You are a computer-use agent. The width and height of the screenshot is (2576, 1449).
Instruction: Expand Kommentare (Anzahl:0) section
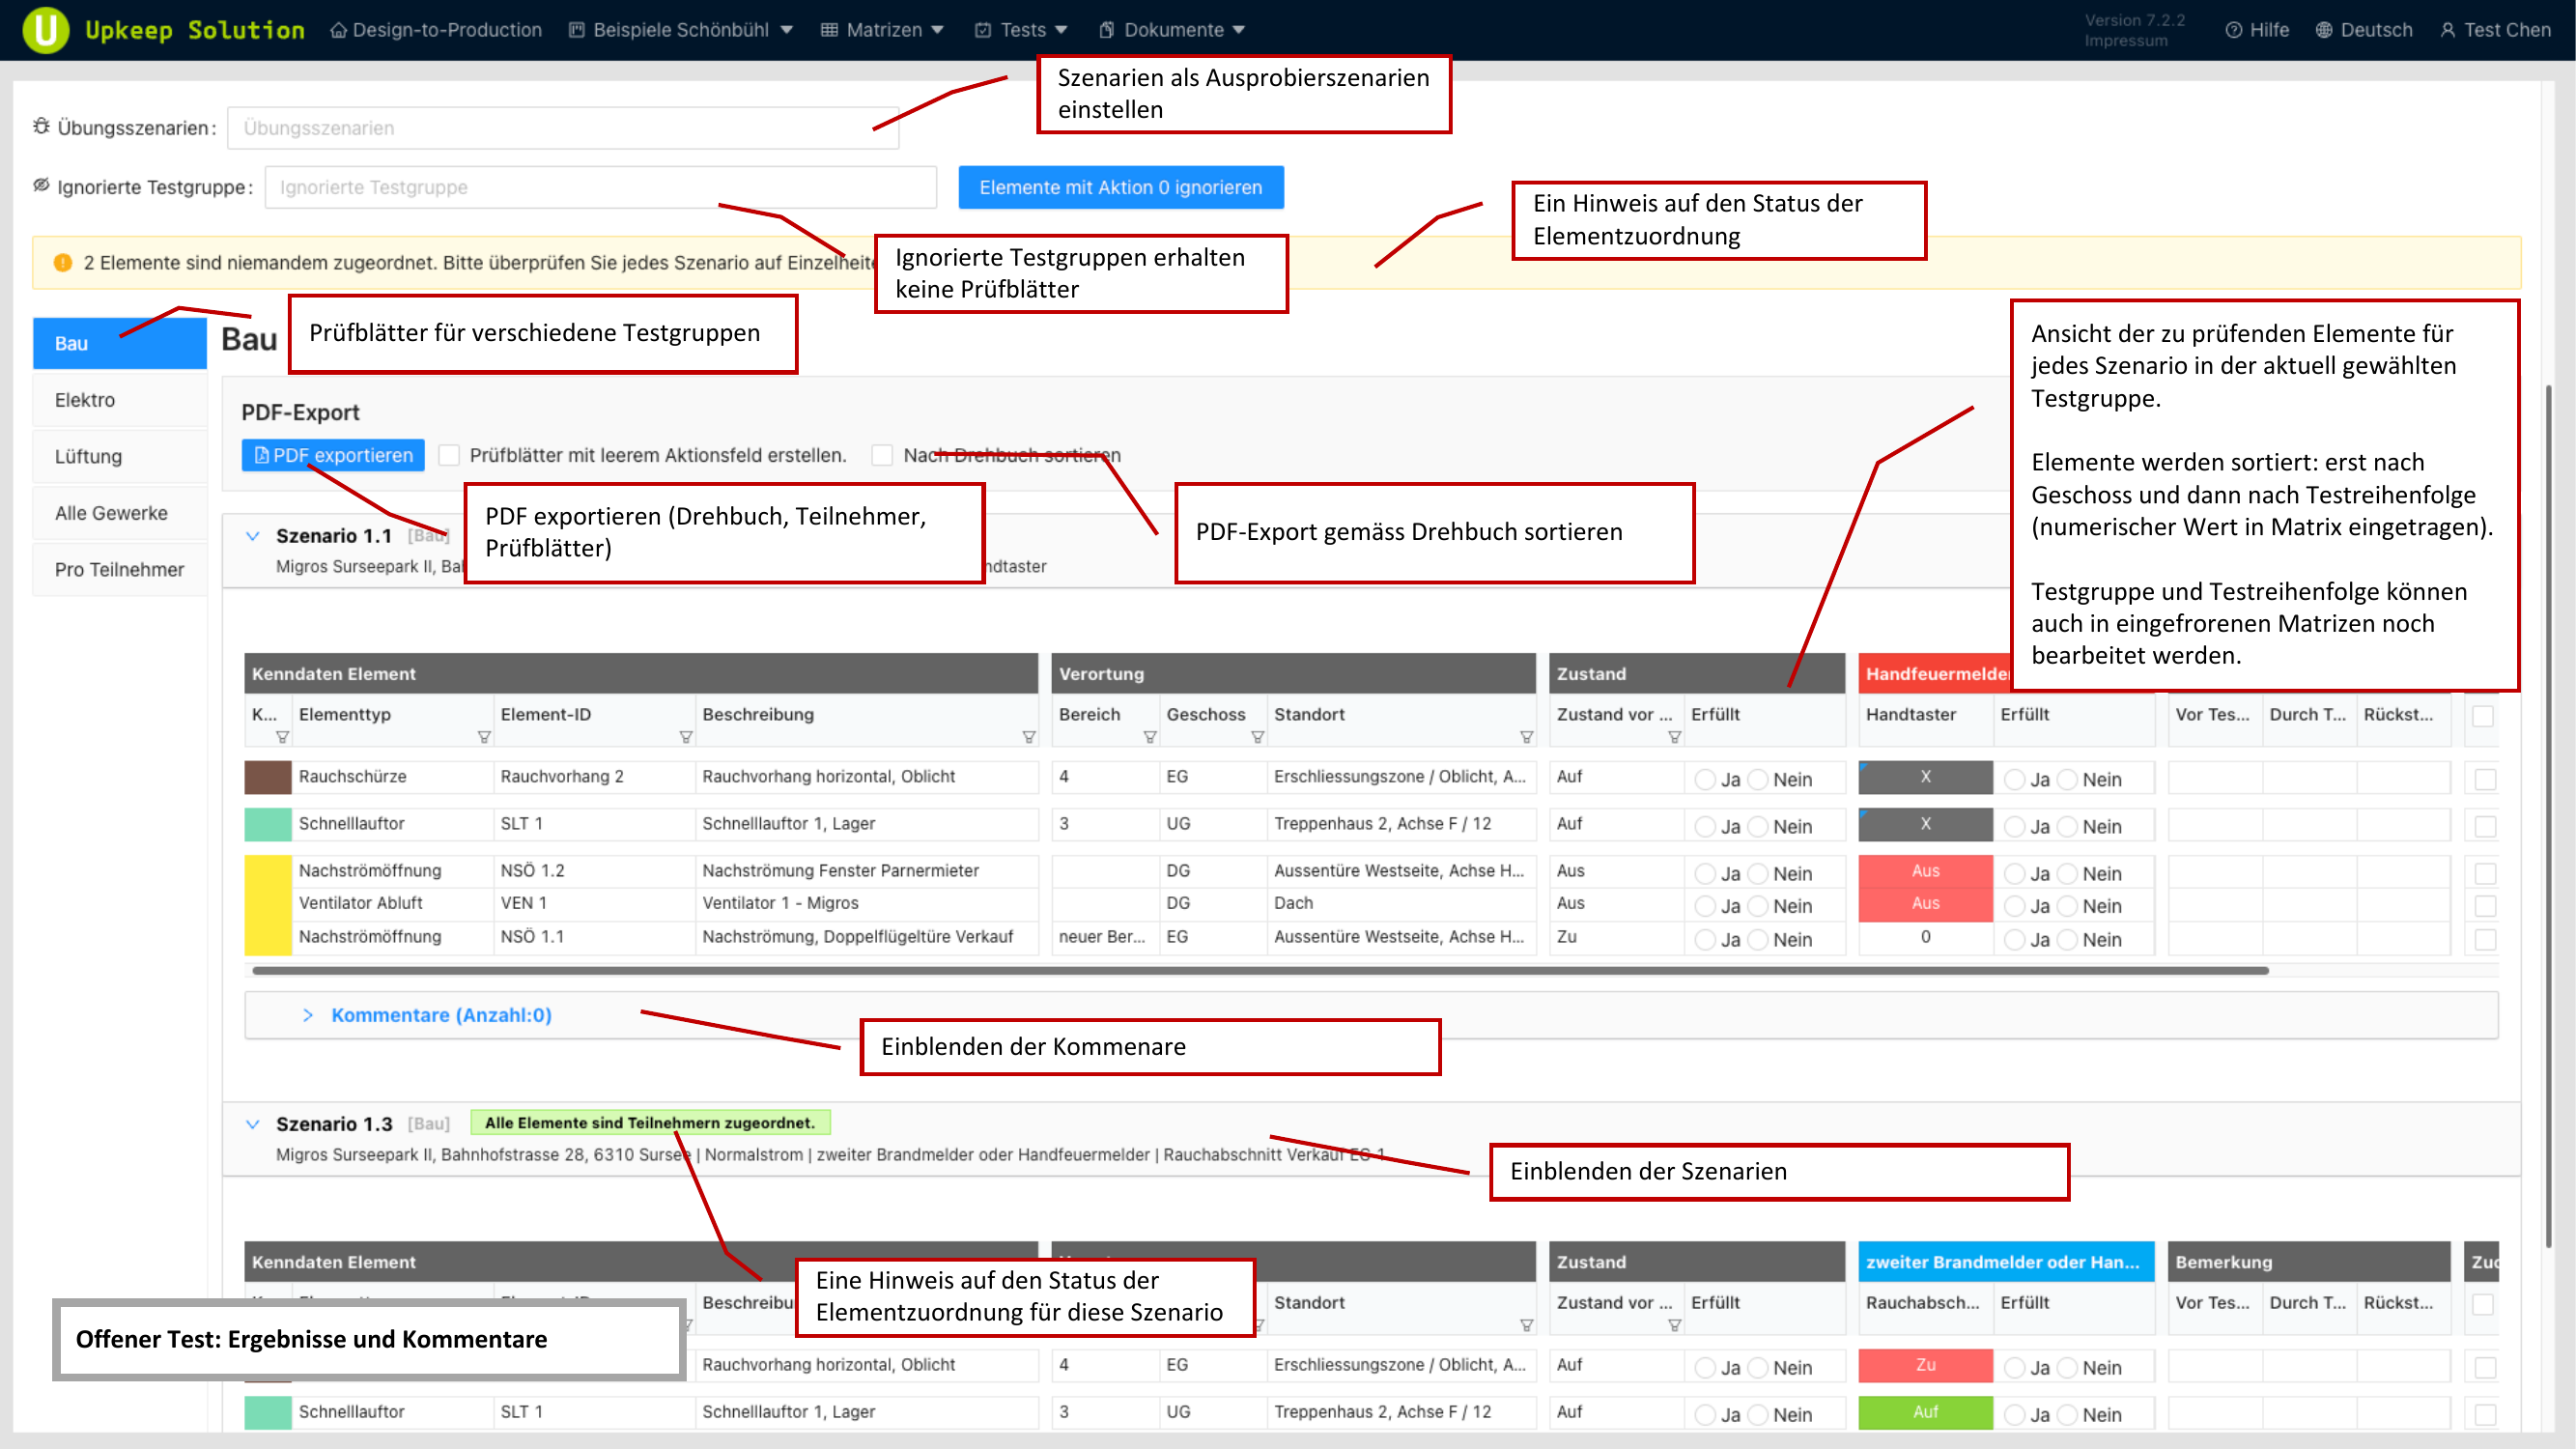coord(440,1015)
